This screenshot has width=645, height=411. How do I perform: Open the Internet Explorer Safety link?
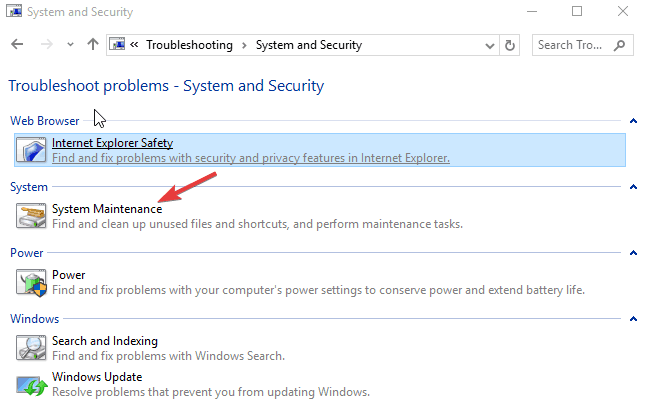point(112,143)
